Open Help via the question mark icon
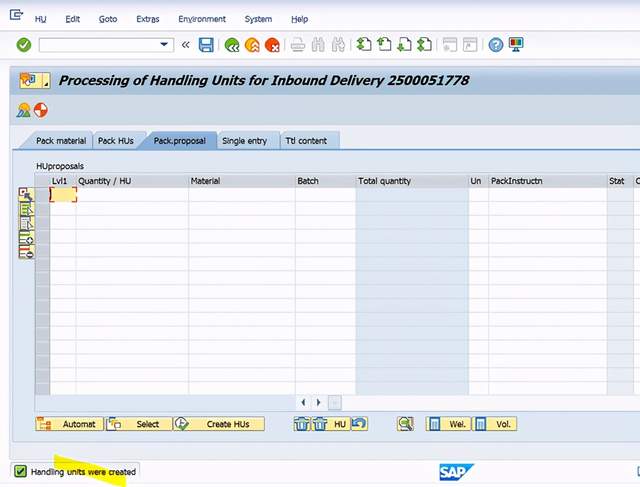The height and width of the screenshot is (487, 640). 495,45
